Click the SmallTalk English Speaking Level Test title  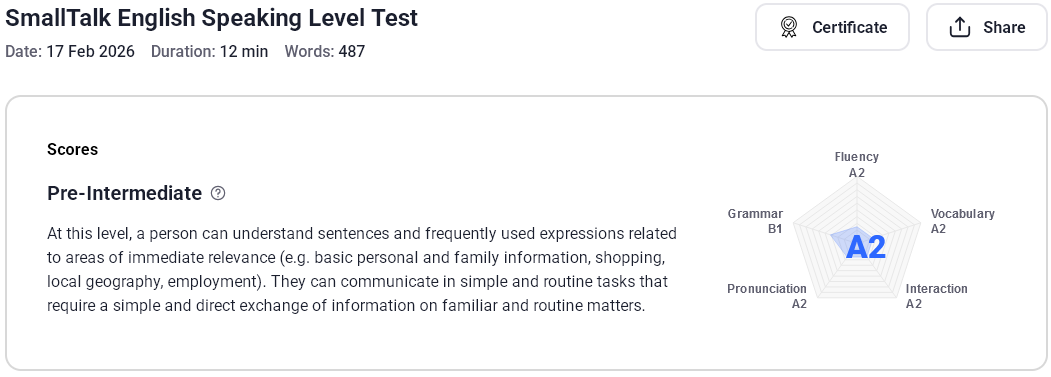(x=212, y=18)
